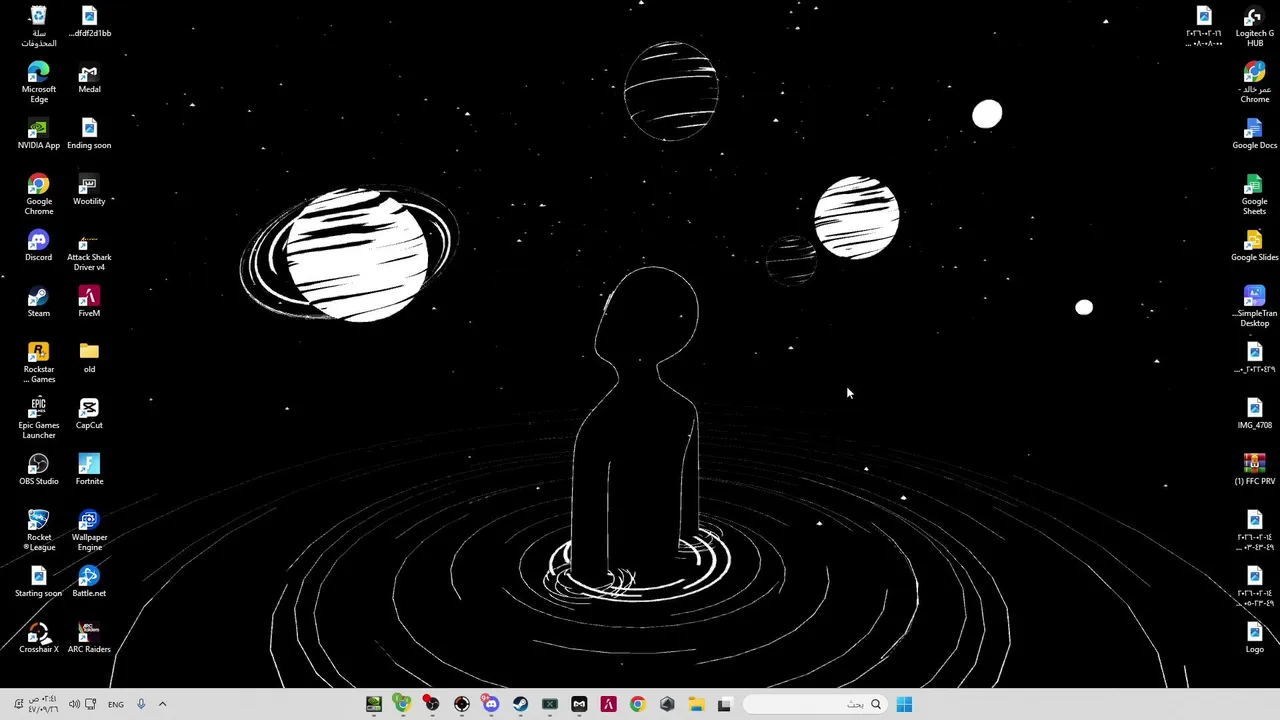The height and width of the screenshot is (720, 1280).
Task: Select the 'Ending soon' file icon
Action: [x=89, y=134]
